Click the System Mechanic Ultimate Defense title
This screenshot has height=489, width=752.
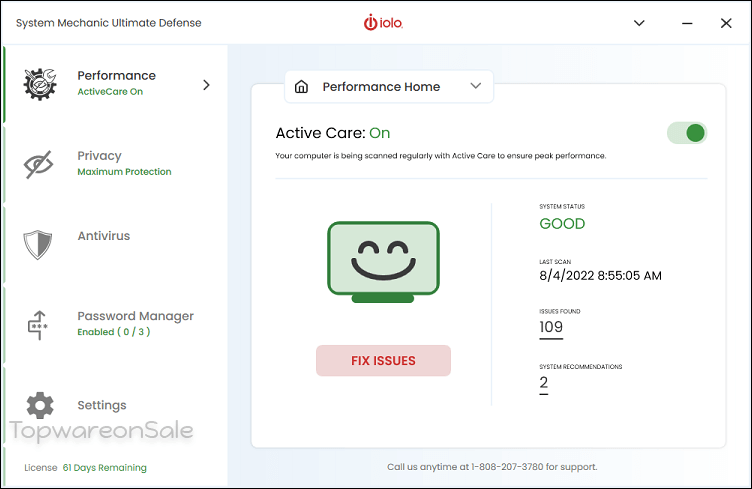[108, 23]
